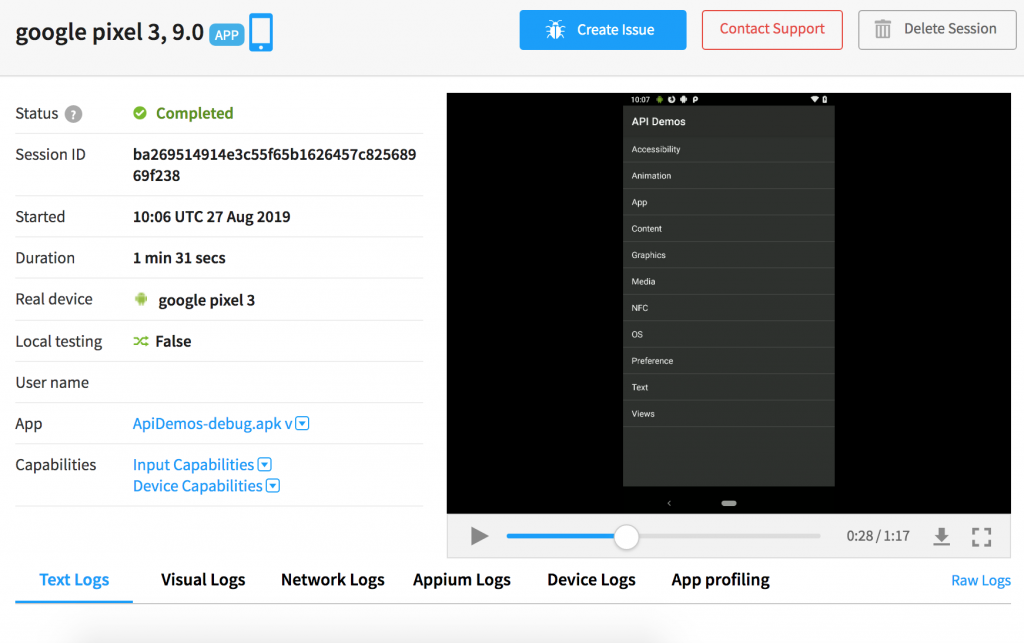Image resolution: width=1024 pixels, height=643 pixels.
Task: Create a new issue
Action: [x=603, y=30]
